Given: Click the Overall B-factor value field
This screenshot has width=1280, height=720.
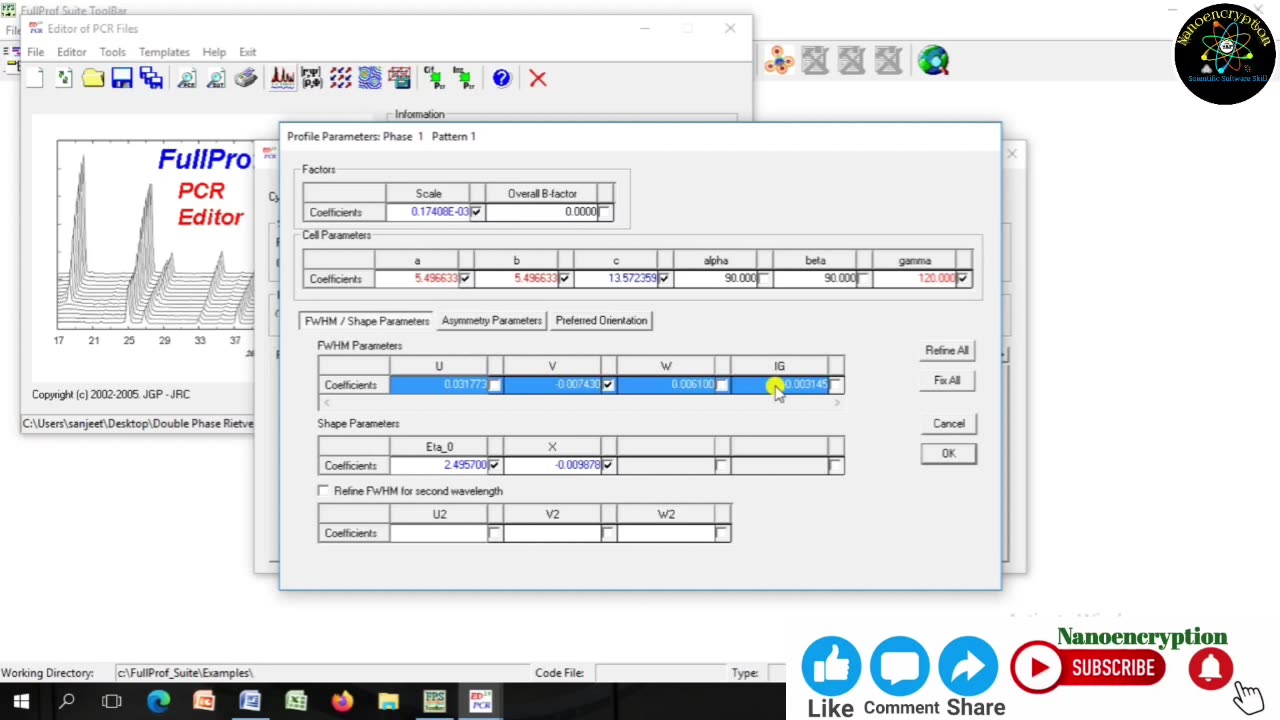Looking at the screenshot, I should click(541, 212).
